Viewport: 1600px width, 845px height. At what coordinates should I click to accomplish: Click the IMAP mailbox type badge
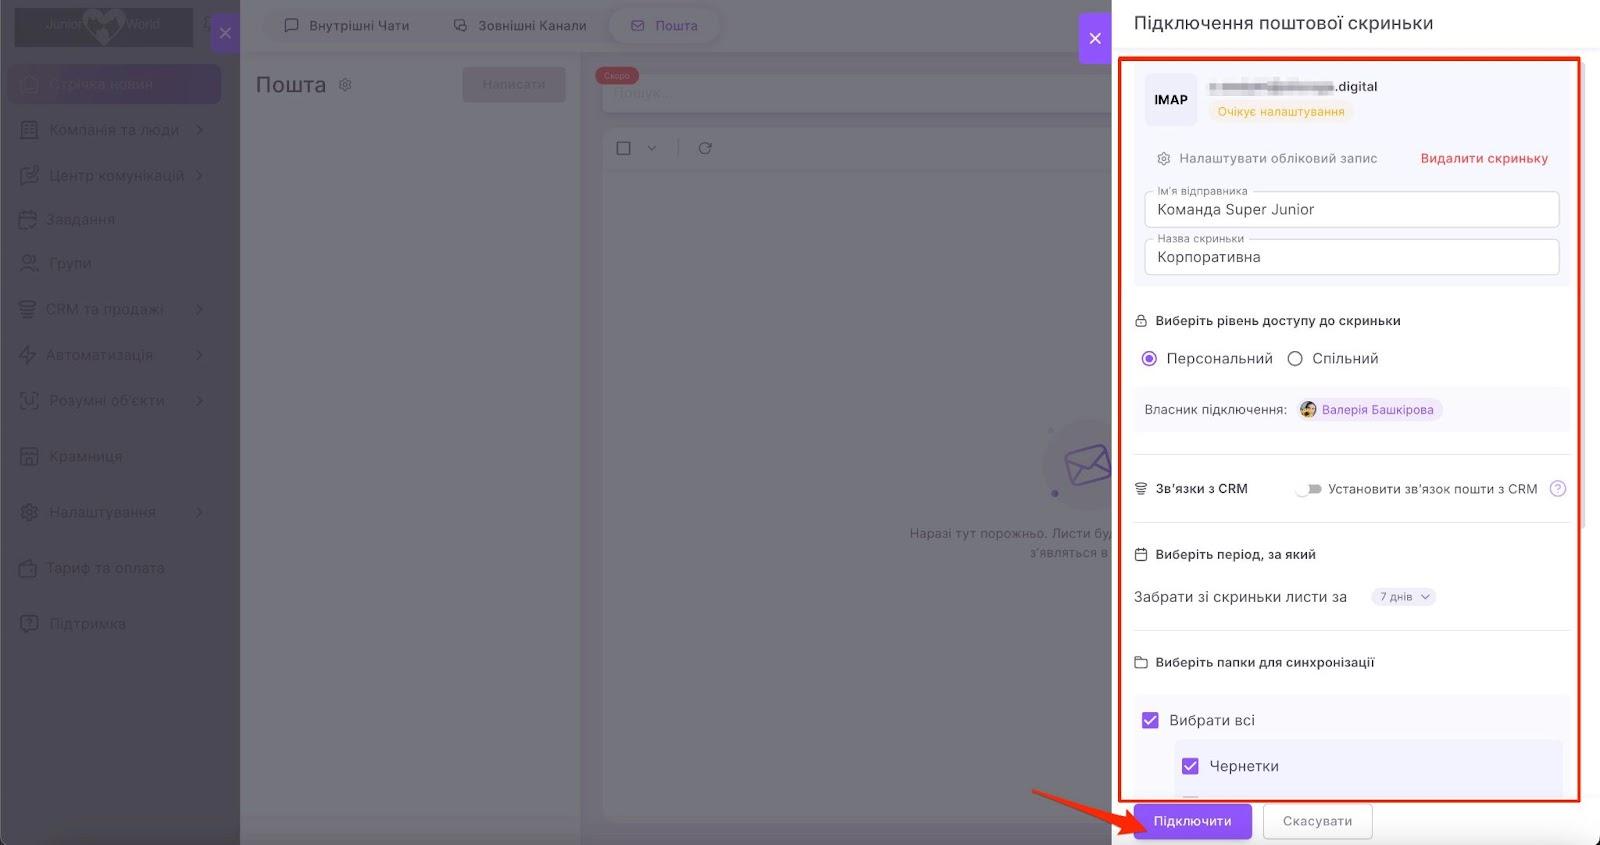point(1171,99)
